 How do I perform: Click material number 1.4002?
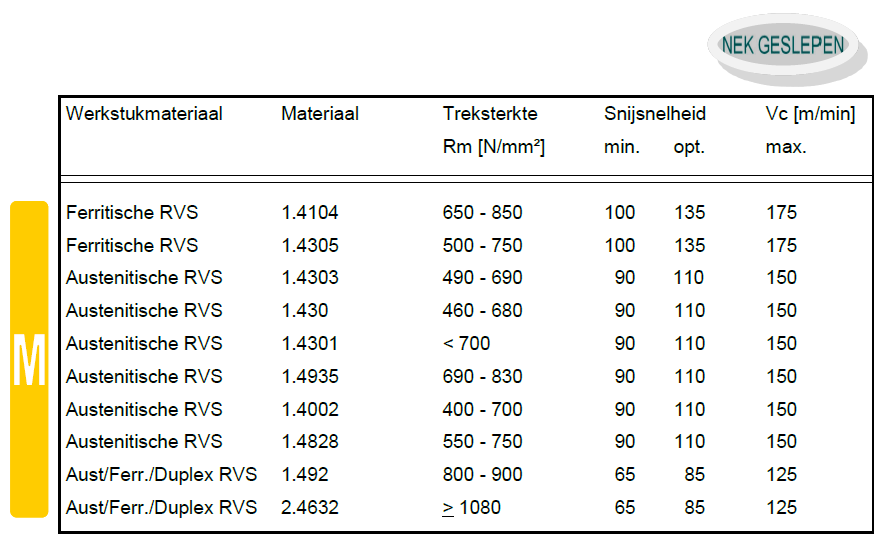(x=310, y=410)
